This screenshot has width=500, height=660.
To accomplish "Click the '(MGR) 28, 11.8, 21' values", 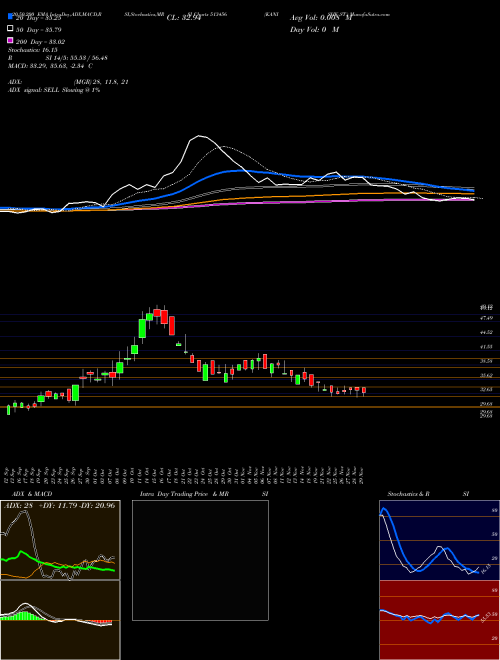I will click(x=101, y=82).
